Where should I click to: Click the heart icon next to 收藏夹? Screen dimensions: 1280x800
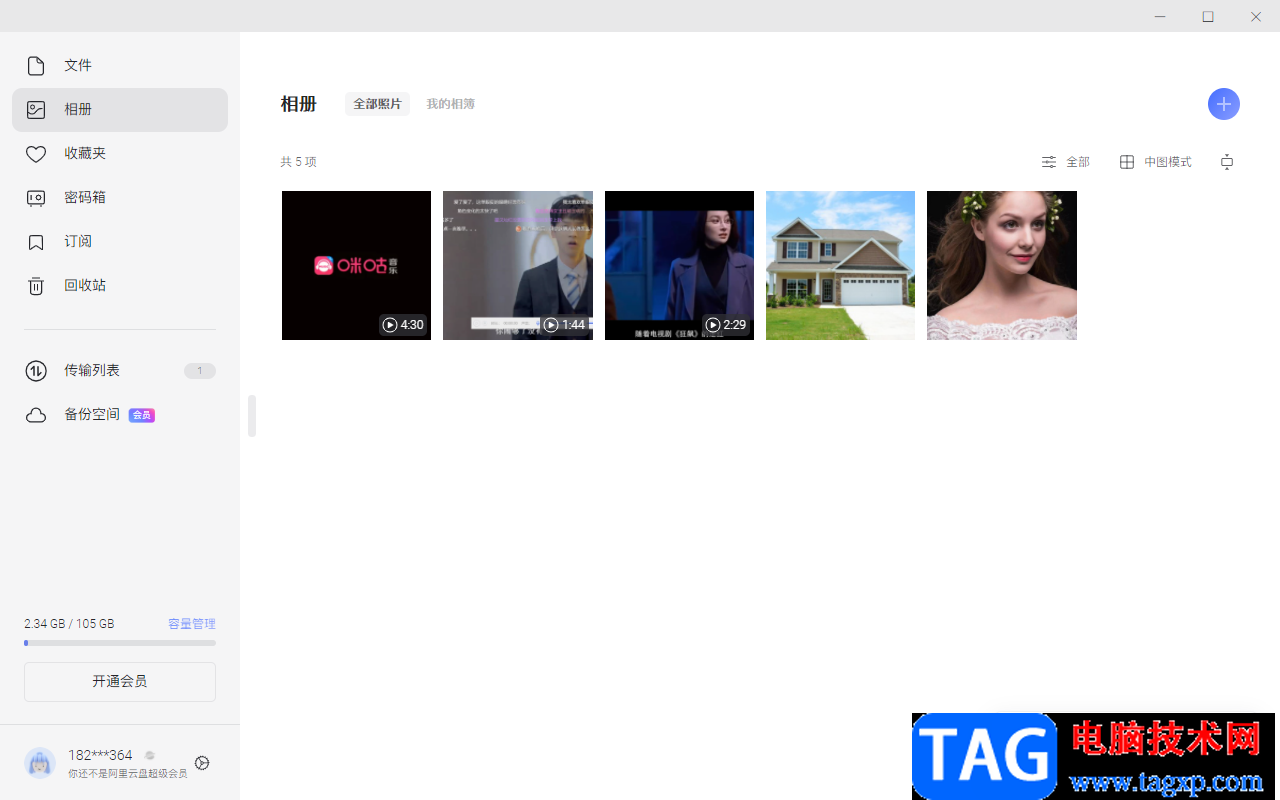tap(36, 154)
